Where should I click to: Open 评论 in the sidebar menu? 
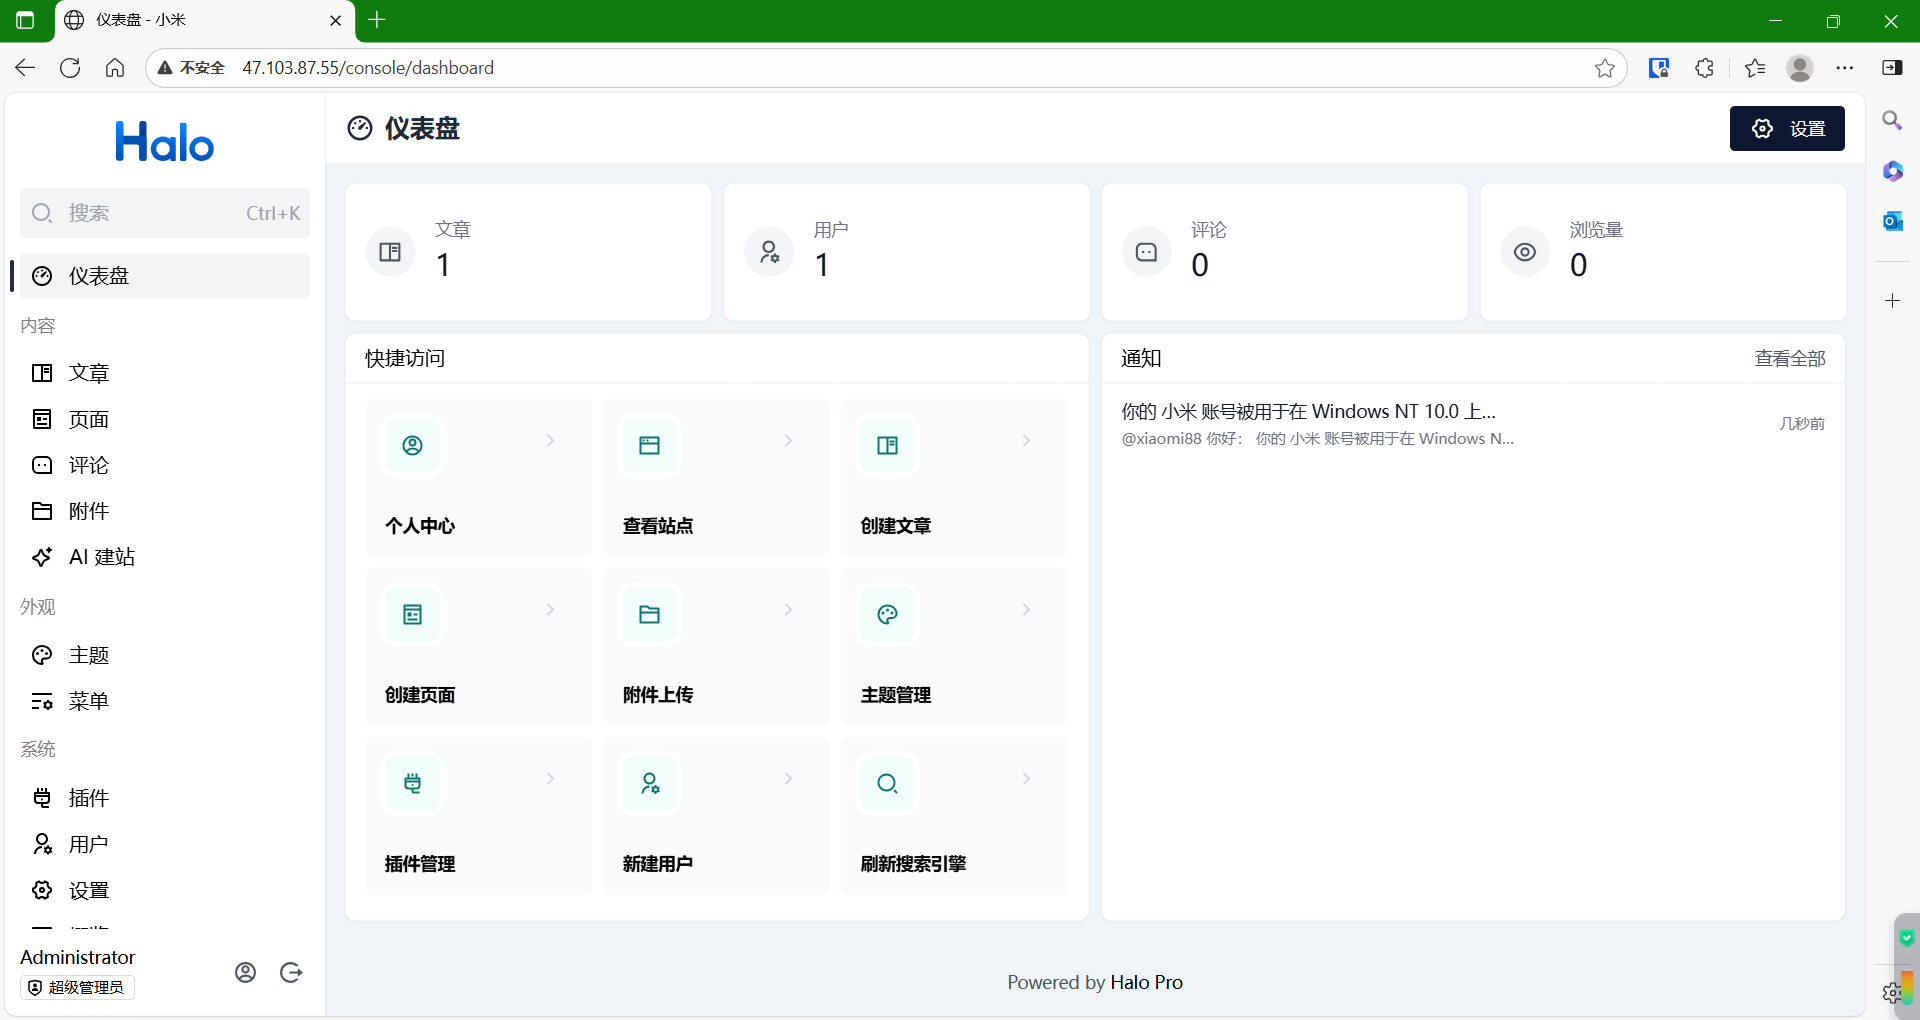pos(165,465)
